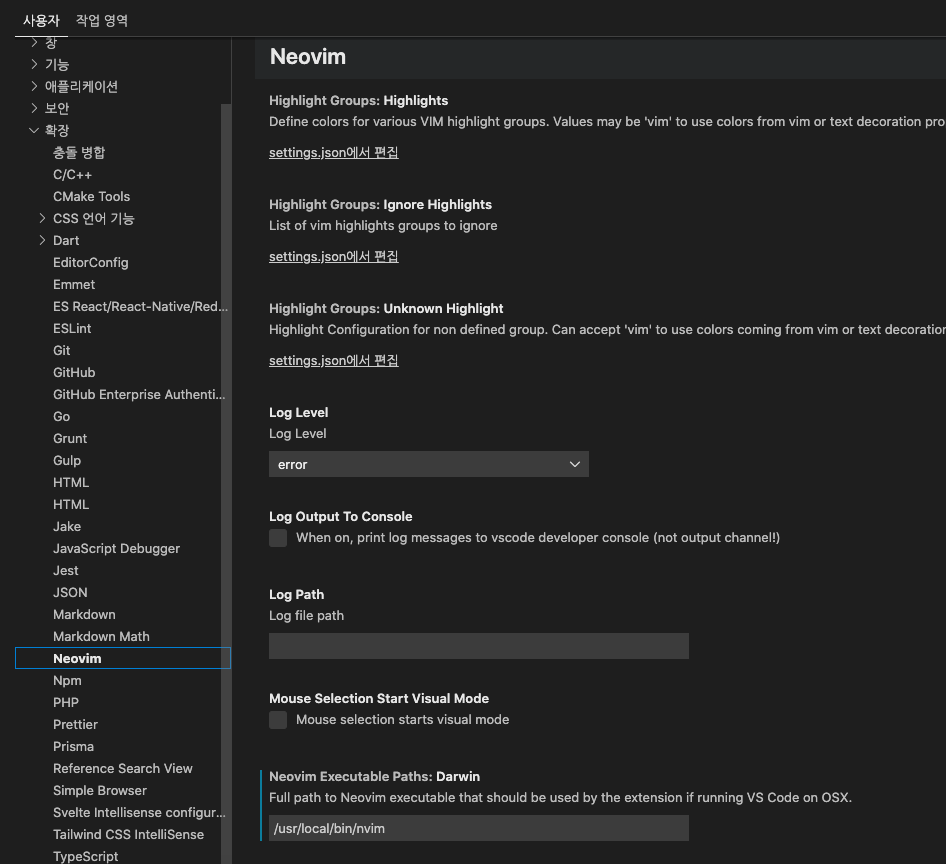
Task: Enable Mouse Selection Start Visual Mode checkbox
Action: click(x=278, y=719)
